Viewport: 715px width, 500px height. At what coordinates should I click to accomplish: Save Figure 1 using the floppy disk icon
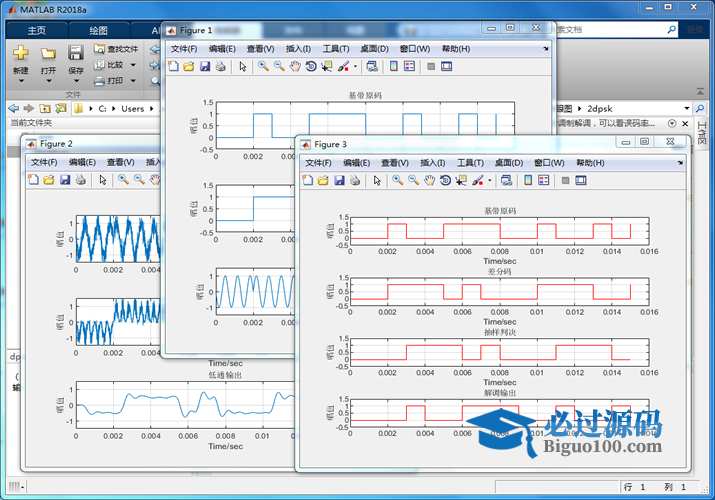tap(205, 67)
